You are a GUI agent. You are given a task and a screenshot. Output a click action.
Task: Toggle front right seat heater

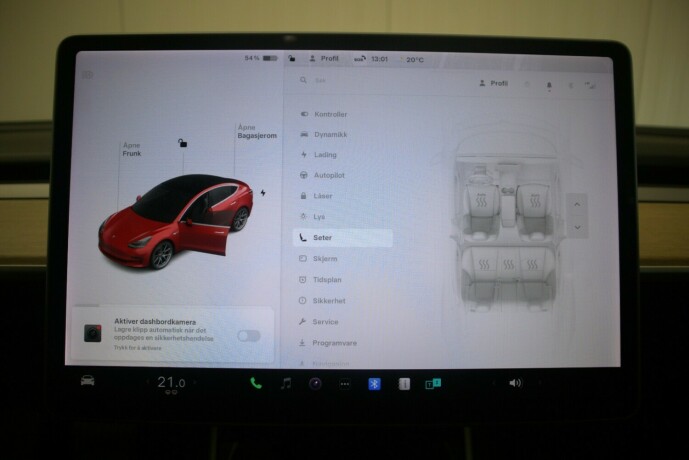(x=535, y=200)
